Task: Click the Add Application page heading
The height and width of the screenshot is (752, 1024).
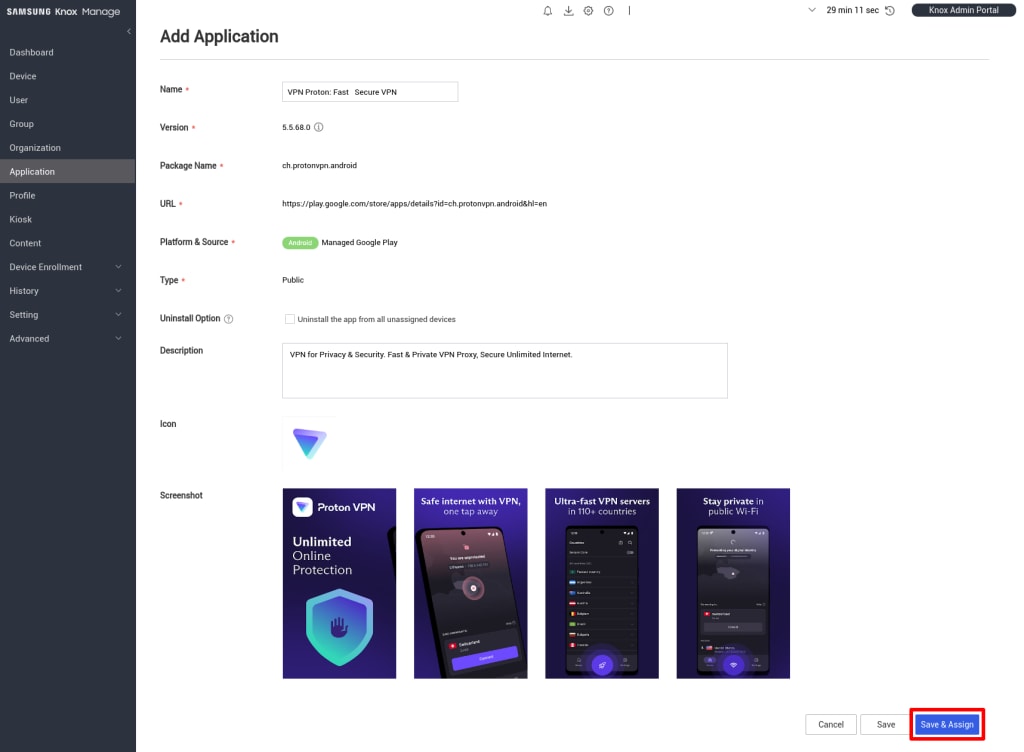Action: pyautogui.click(x=219, y=37)
